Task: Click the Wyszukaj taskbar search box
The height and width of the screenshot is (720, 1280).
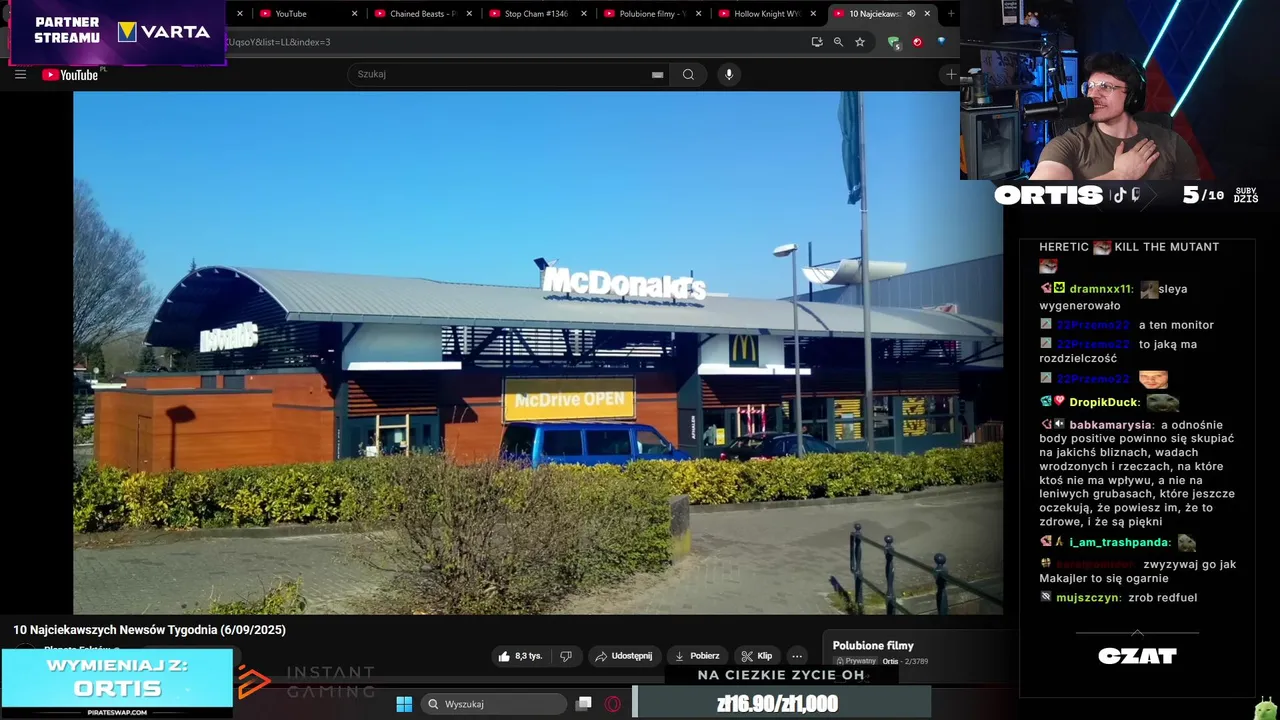Action: pyautogui.click(x=494, y=704)
